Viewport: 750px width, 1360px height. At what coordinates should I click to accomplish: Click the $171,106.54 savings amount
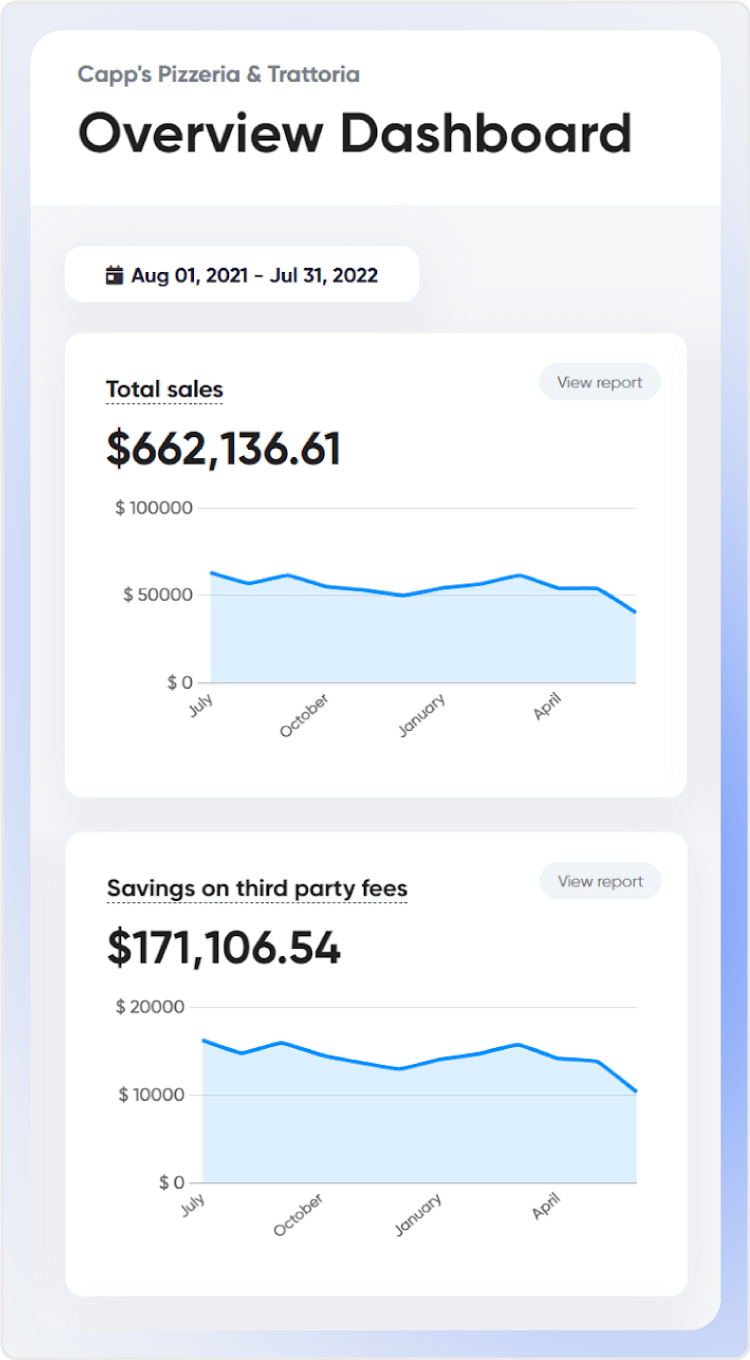(x=224, y=948)
